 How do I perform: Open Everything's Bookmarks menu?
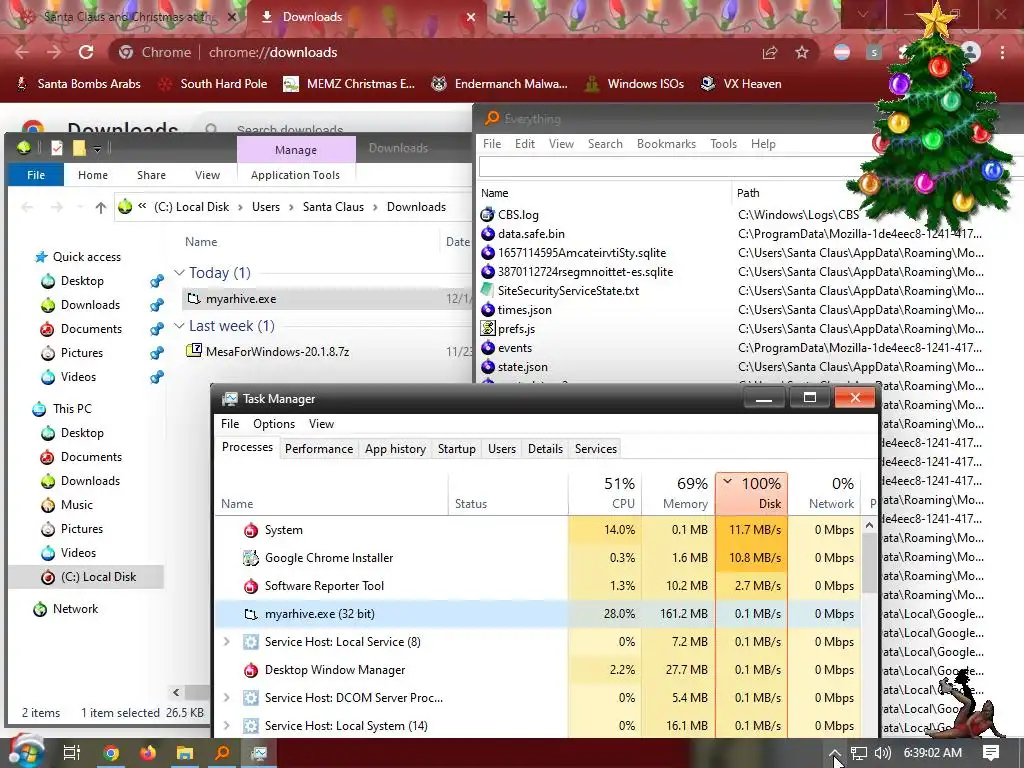click(x=666, y=144)
